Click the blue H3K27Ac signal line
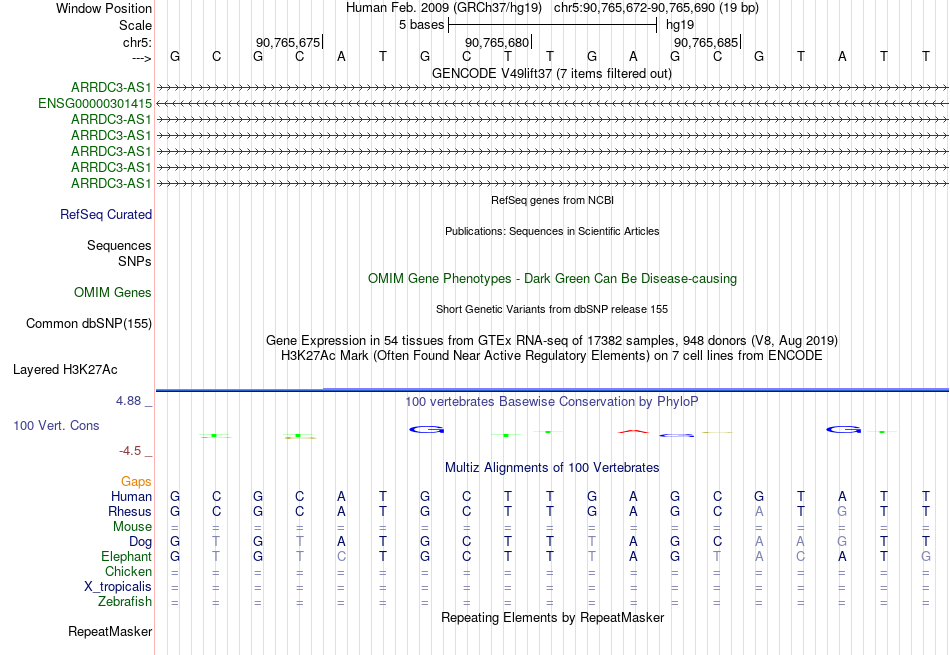Viewport: 950px width, 655px height. coord(552,390)
